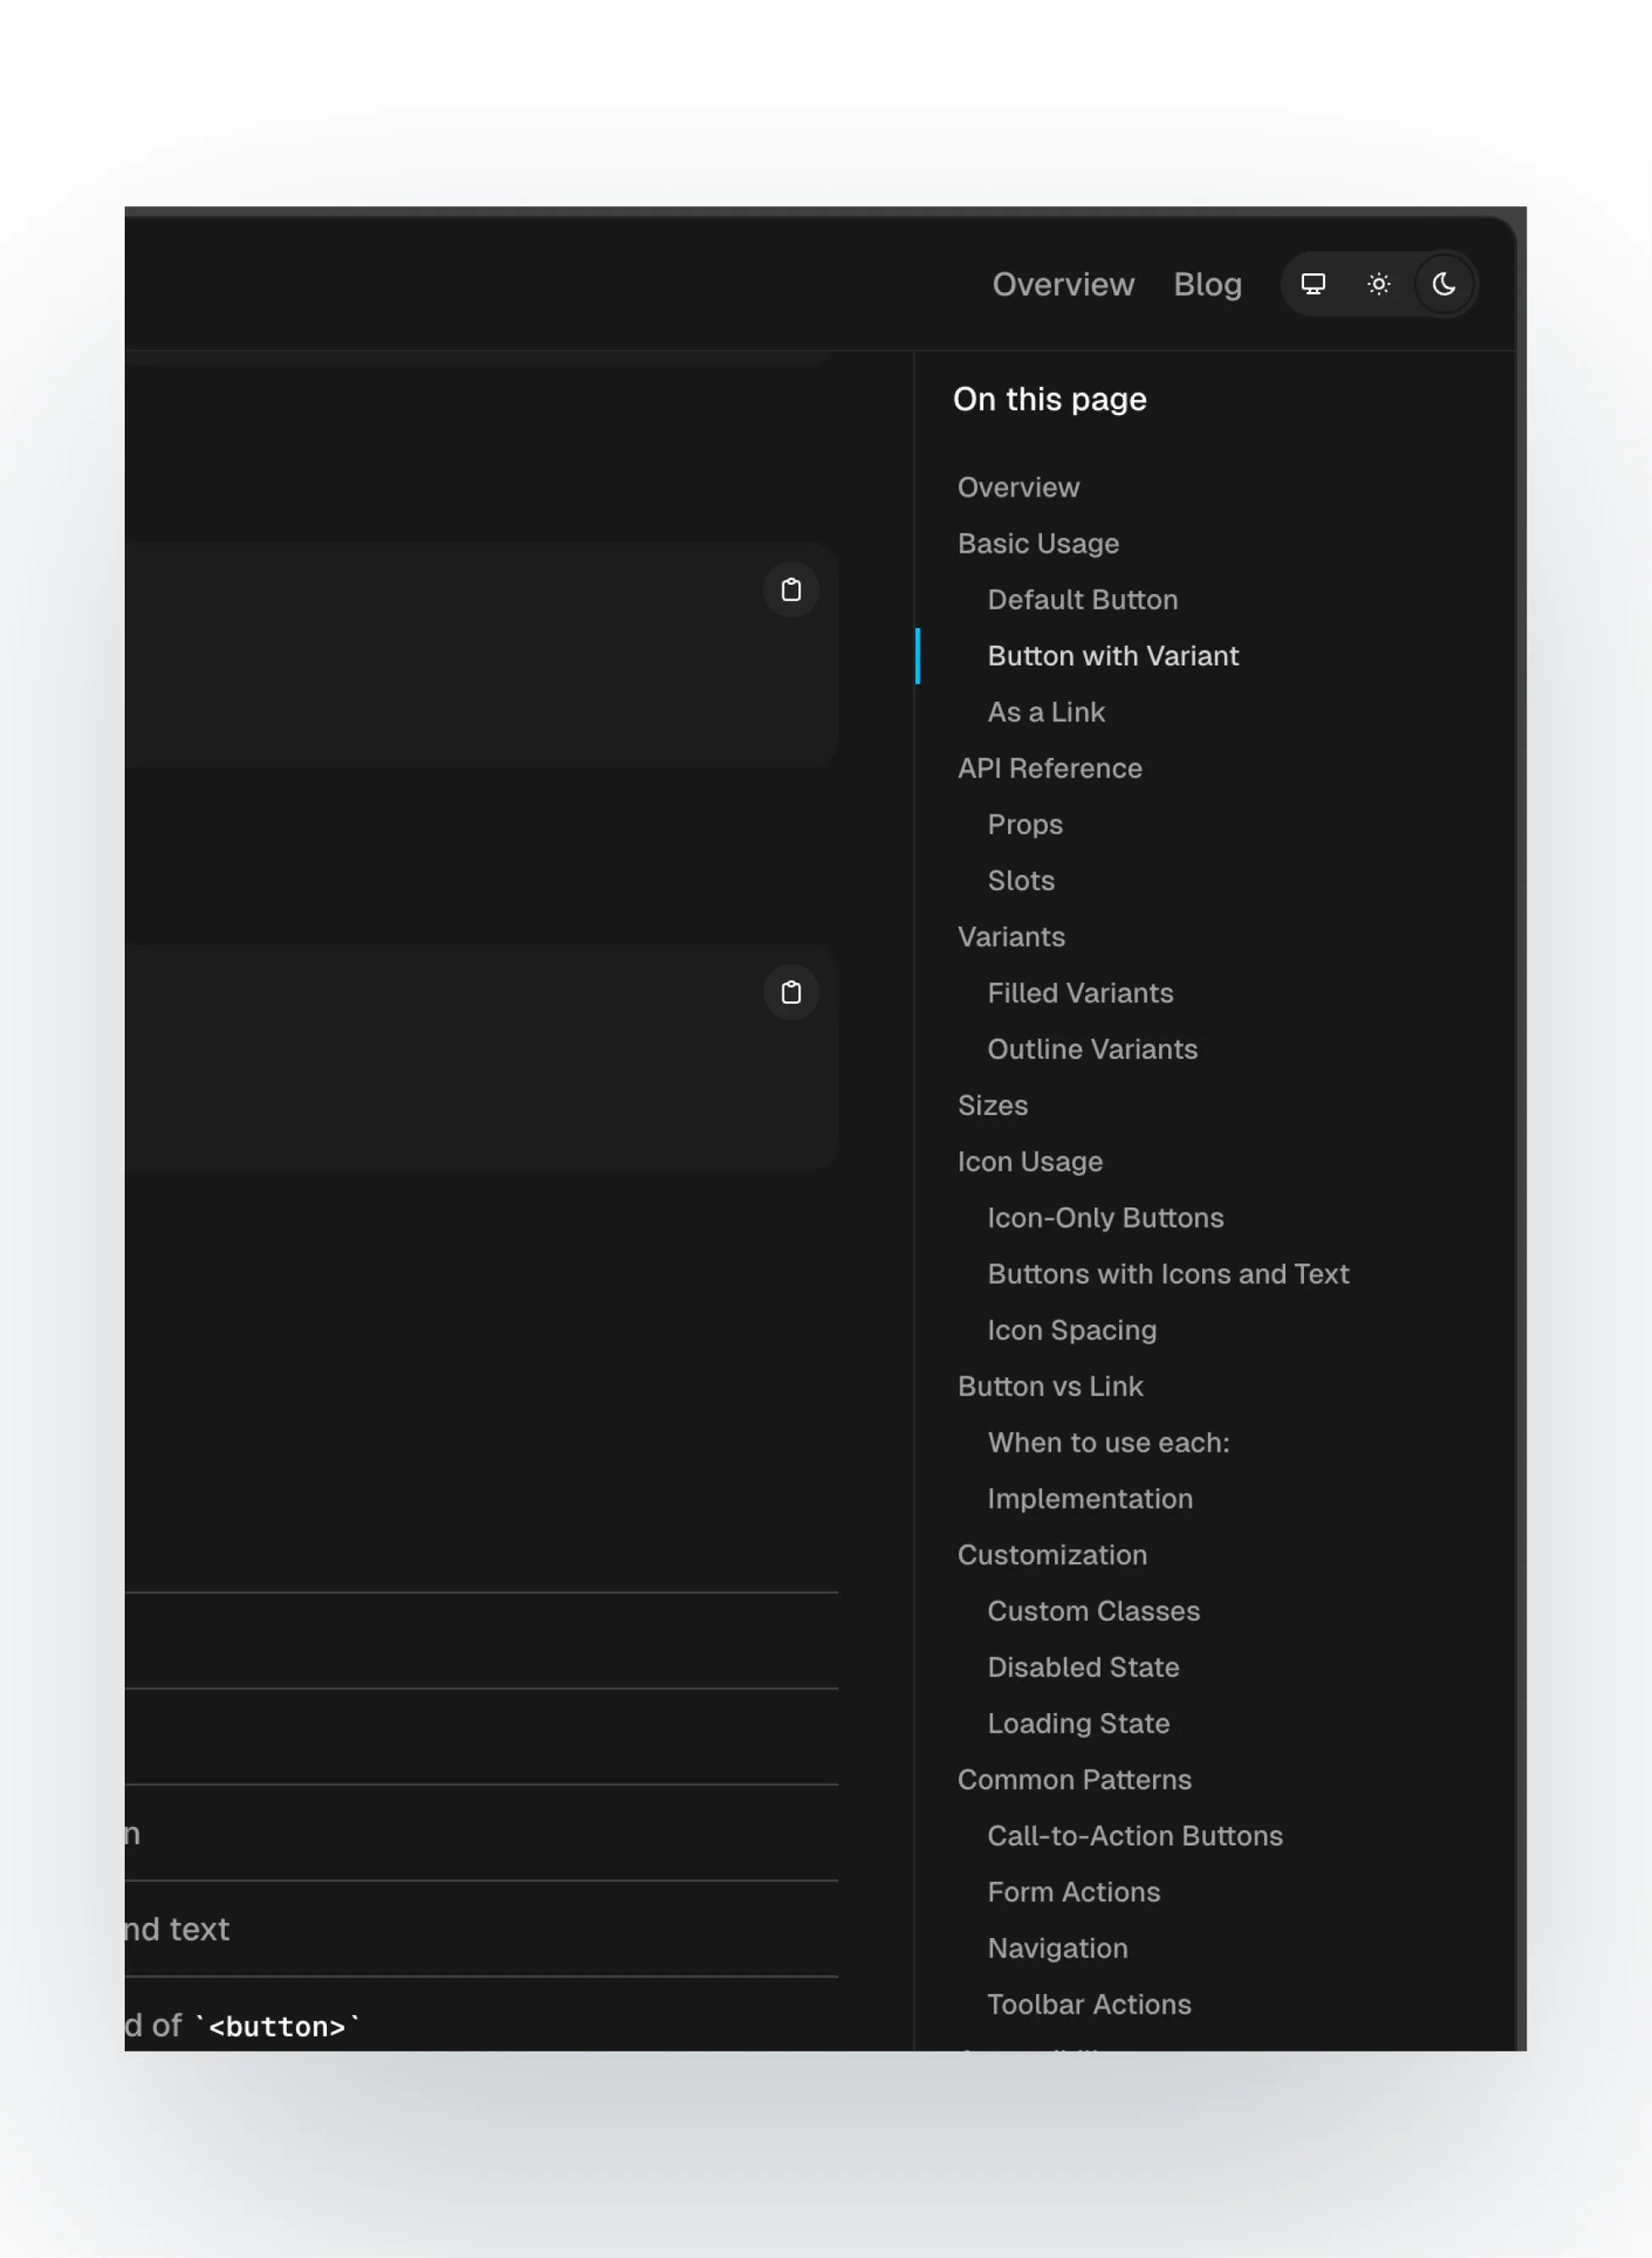Go to Filled Variants section
The height and width of the screenshot is (2258, 1652).
click(1080, 993)
